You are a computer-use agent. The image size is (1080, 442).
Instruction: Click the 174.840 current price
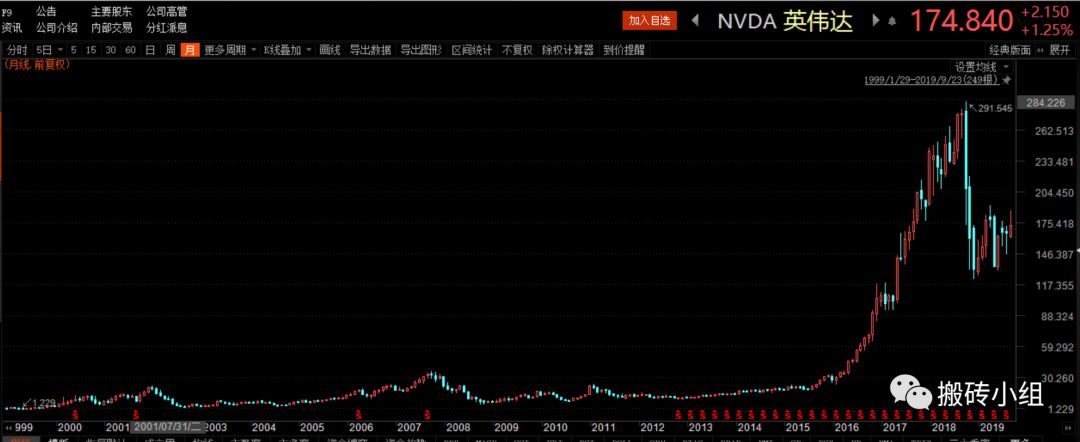pos(962,21)
